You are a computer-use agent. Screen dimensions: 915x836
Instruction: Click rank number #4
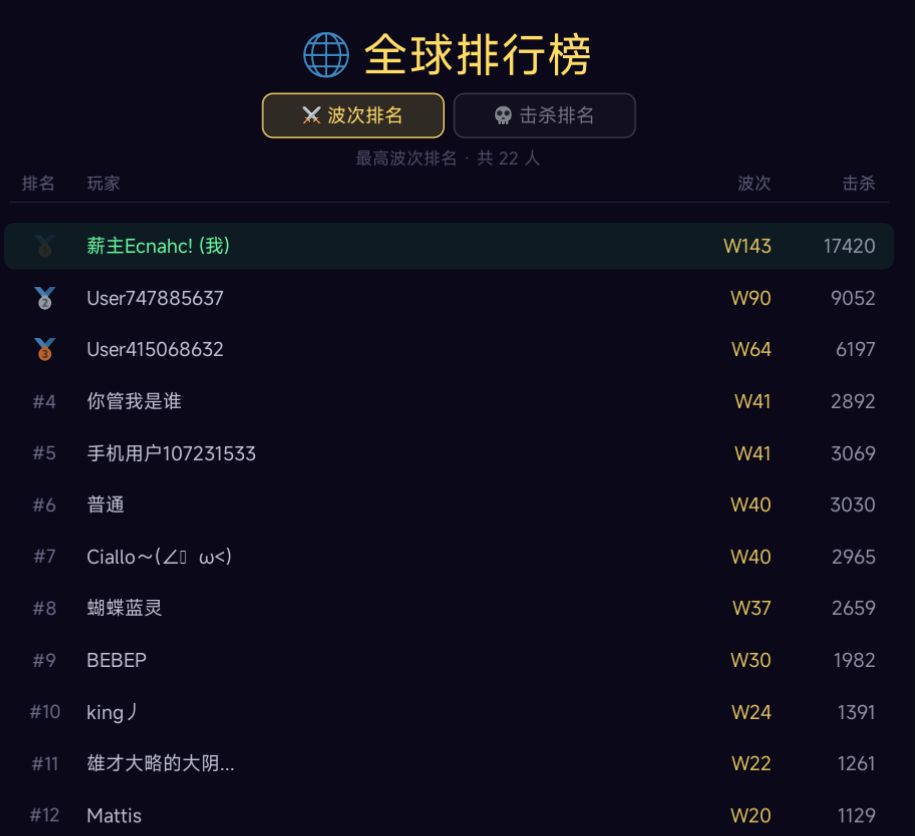44,401
